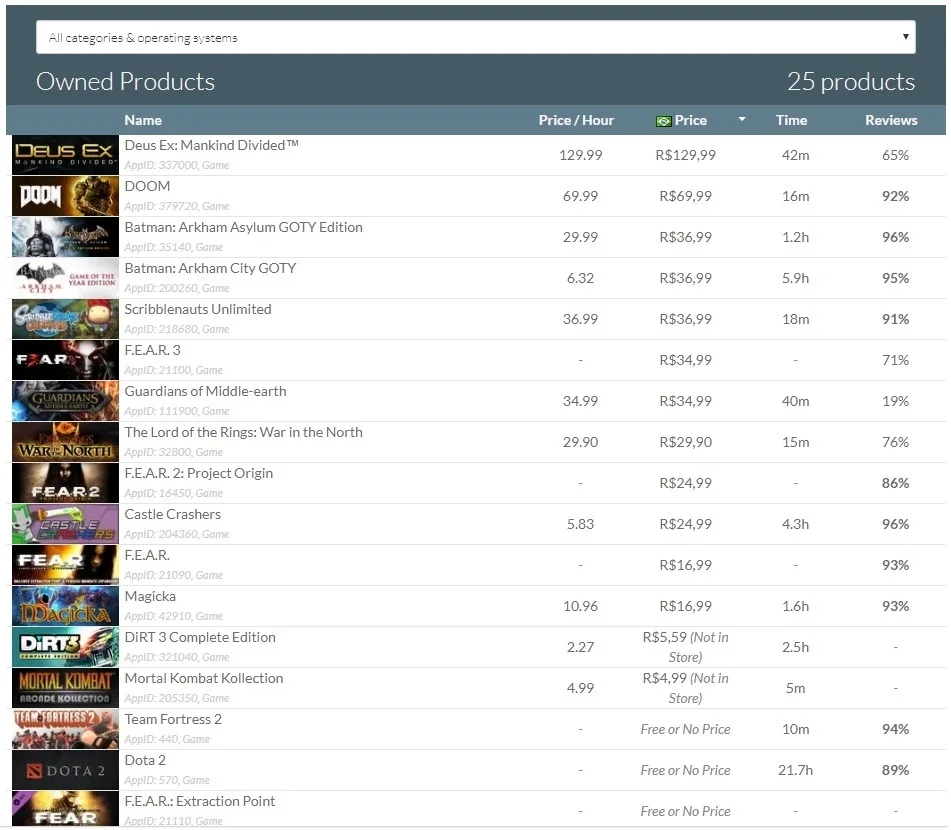Click the DOOM game banner image
The height and width of the screenshot is (830, 951).
coord(66,196)
